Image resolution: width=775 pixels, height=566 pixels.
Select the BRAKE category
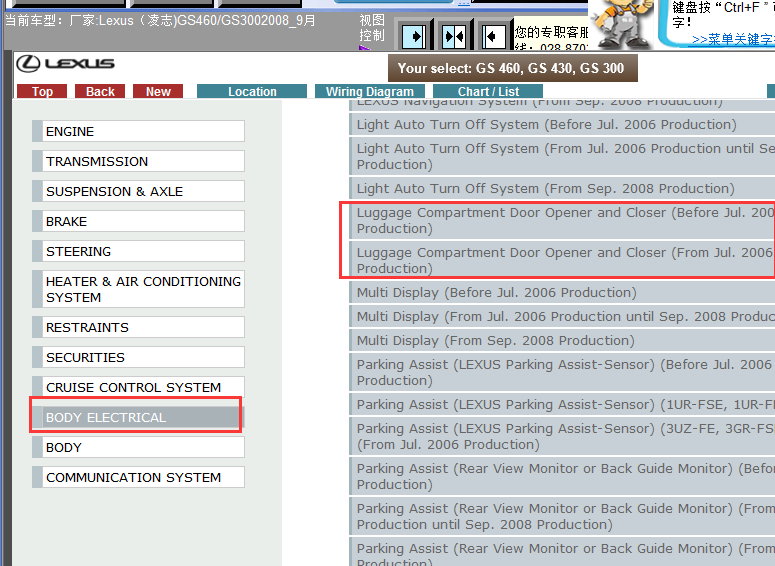click(138, 221)
